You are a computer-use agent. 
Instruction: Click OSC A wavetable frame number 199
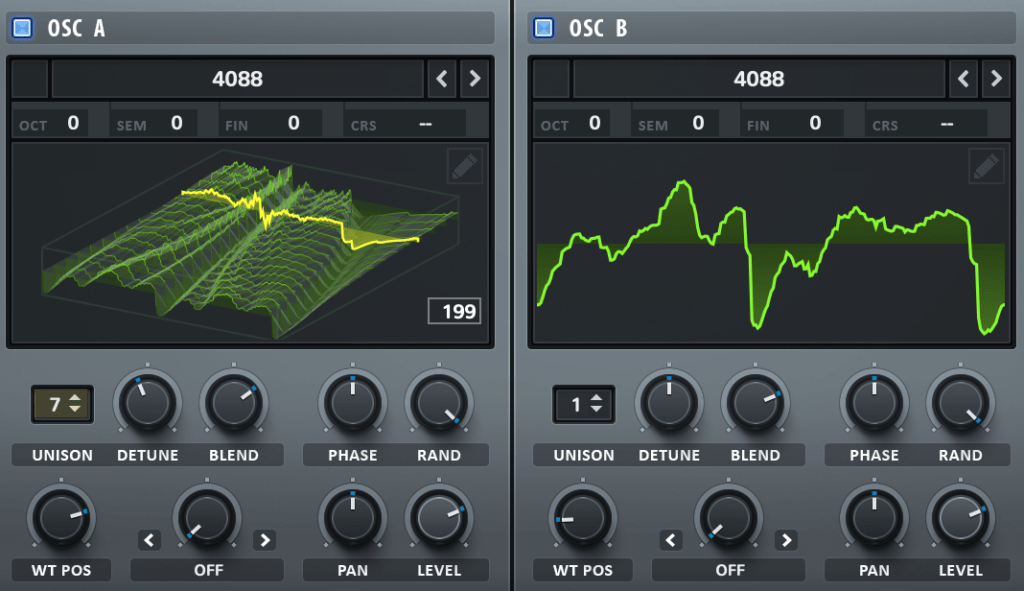tap(455, 311)
